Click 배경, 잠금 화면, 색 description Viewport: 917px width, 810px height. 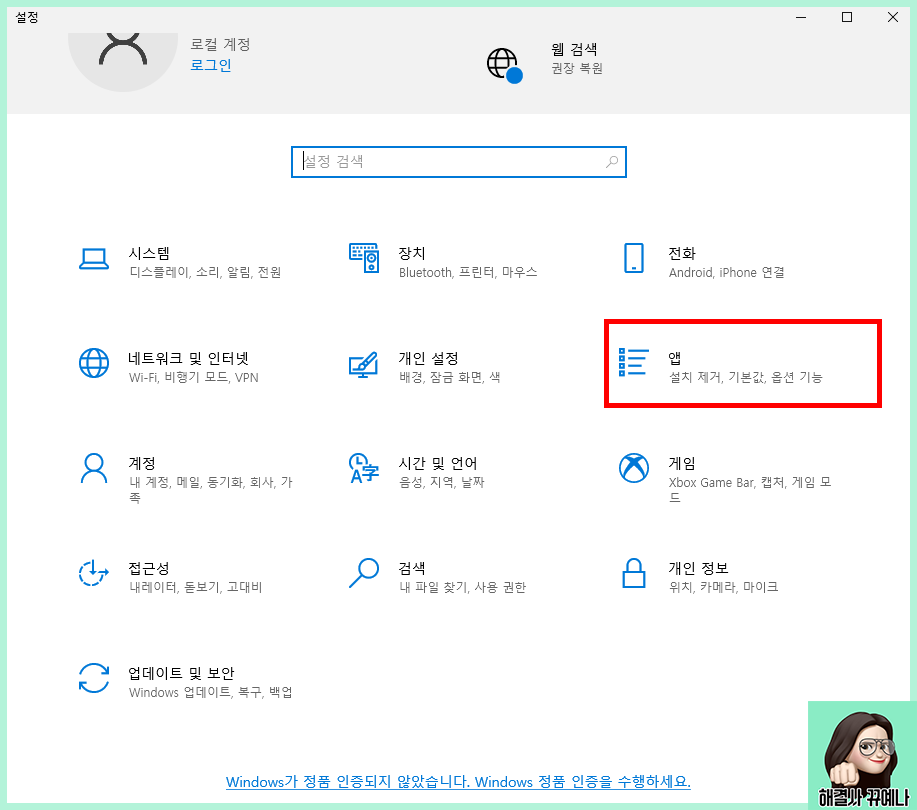click(449, 377)
